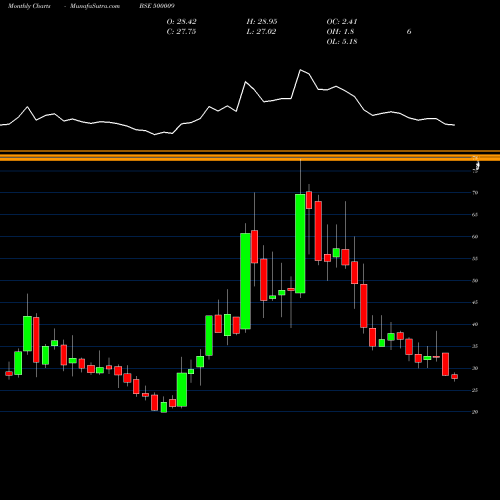The image size is (500, 500).
Task: Click the tallest green candle reaching 70
Action: (x=300, y=244)
